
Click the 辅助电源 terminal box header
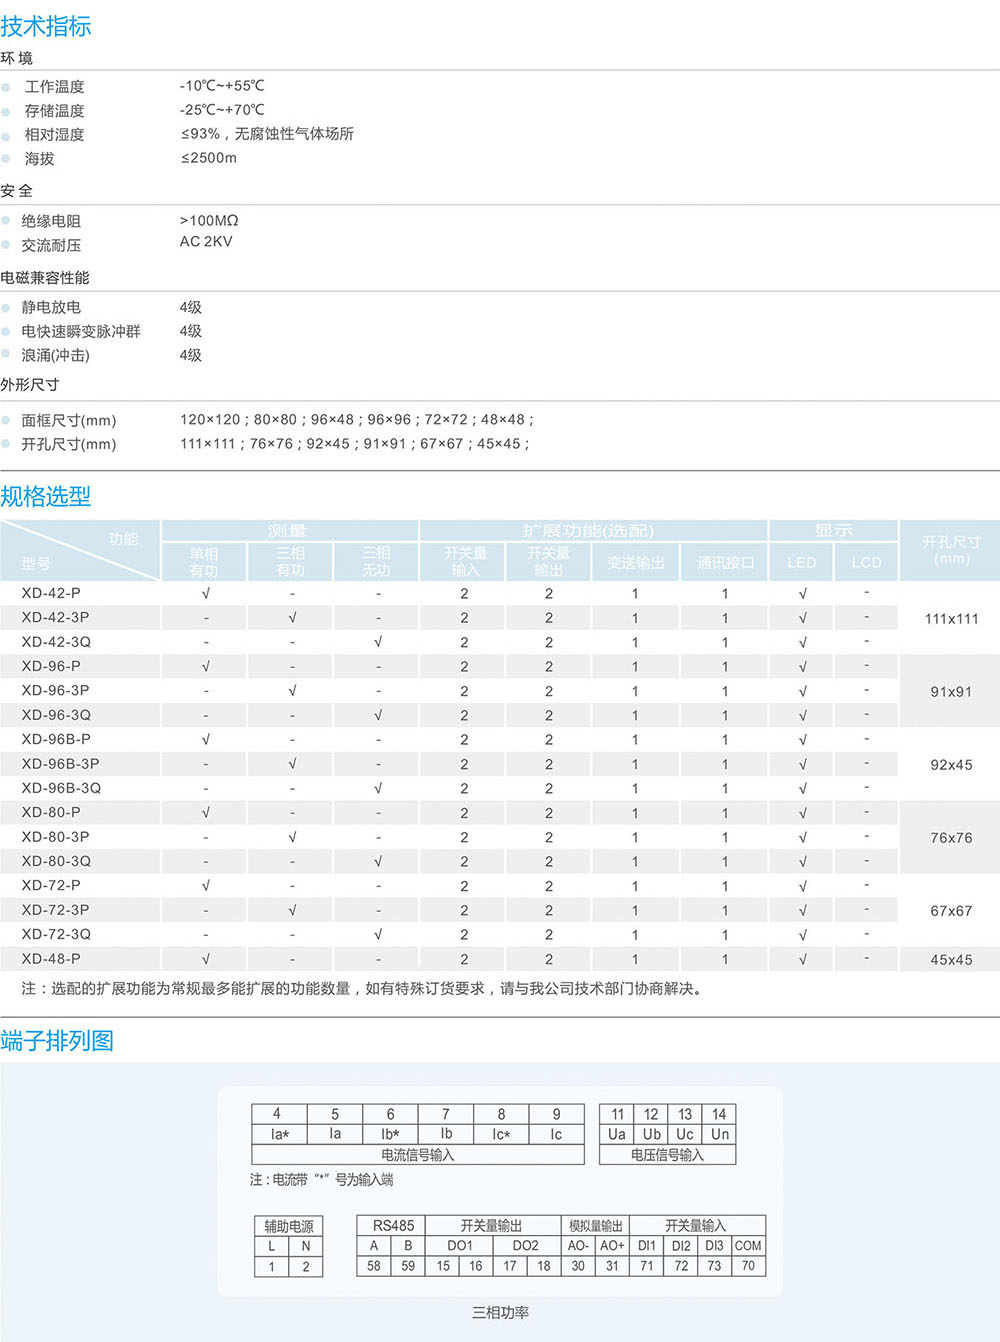pos(289,1227)
